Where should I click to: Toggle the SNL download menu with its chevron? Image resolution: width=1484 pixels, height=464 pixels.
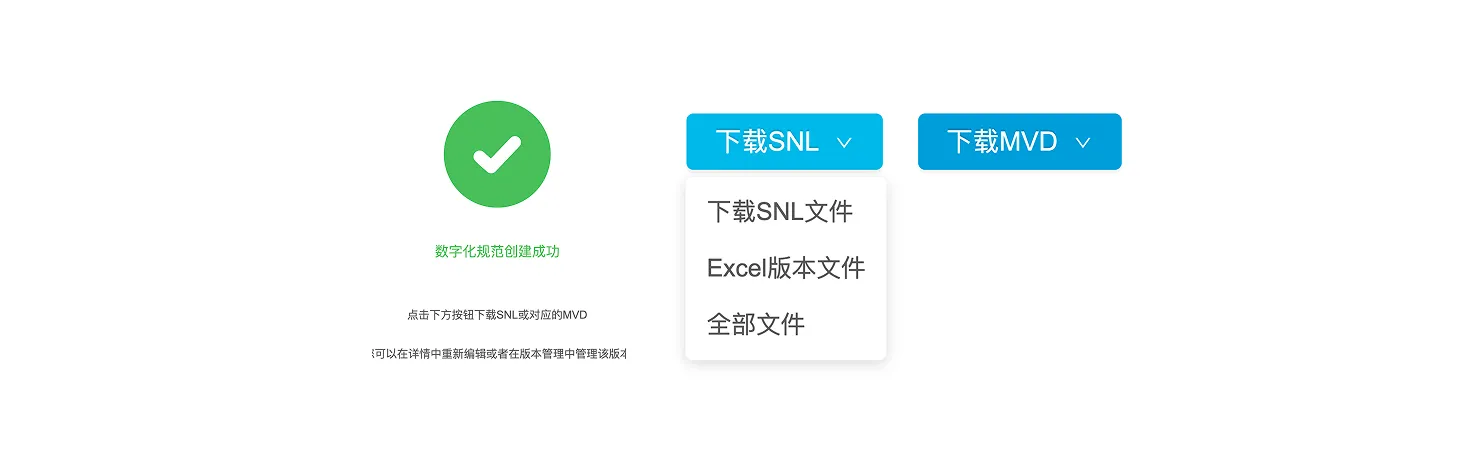pyautogui.click(x=843, y=143)
